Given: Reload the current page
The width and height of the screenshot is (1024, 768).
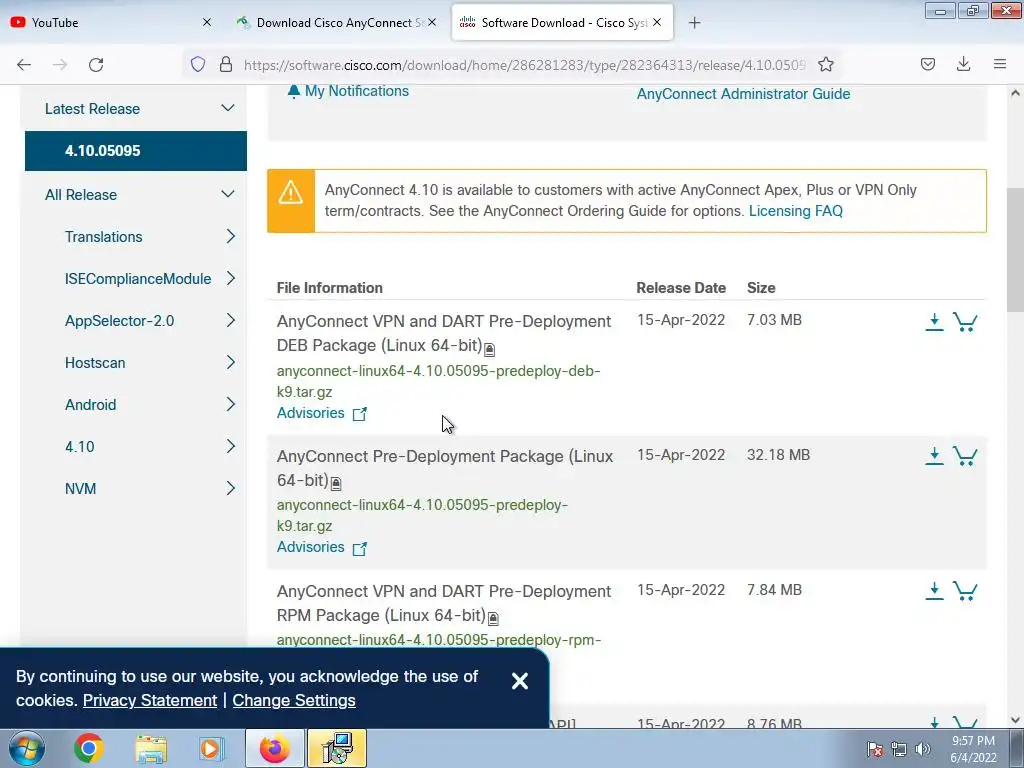Looking at the screenshot, I should click(x=96, y=65).
